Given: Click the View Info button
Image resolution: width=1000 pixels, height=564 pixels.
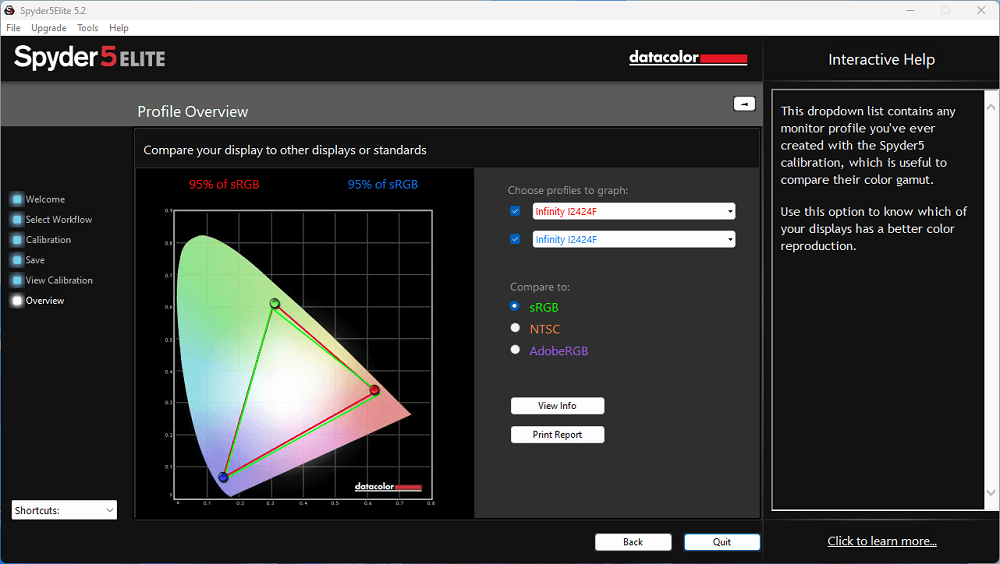Looking at the screenshot, I should click(557, 406).
